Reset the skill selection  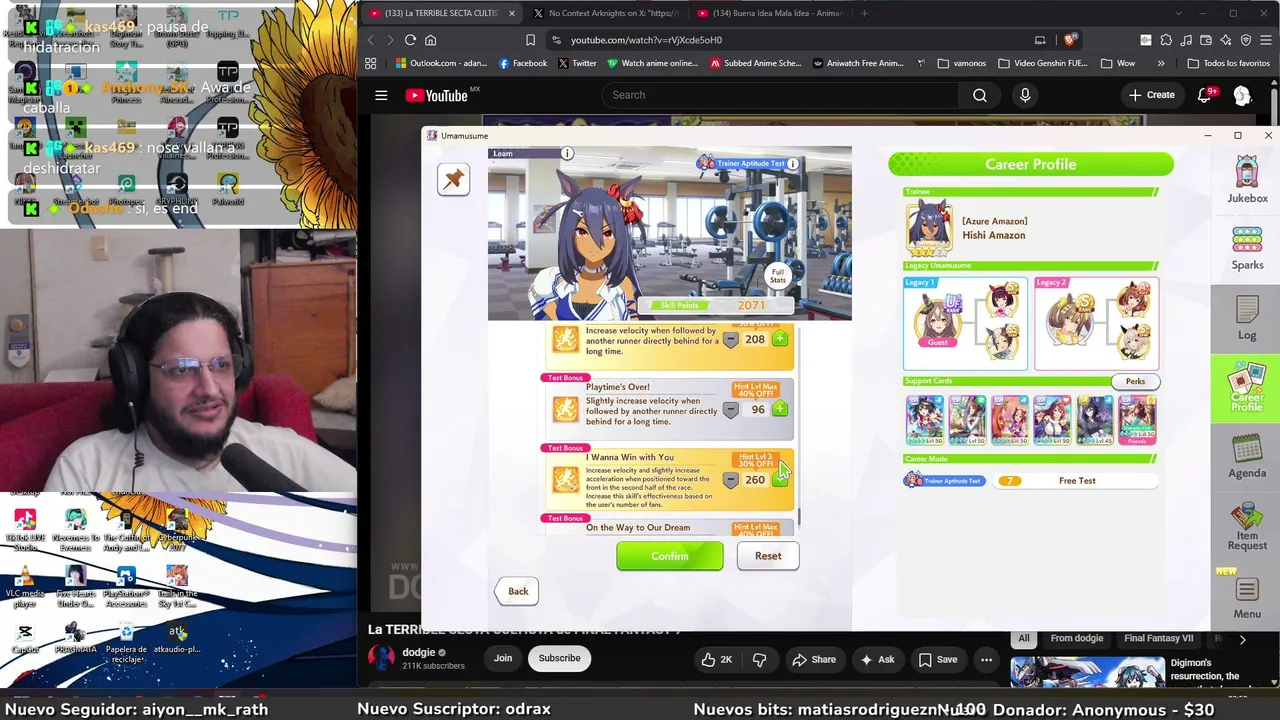click(768, 556)
